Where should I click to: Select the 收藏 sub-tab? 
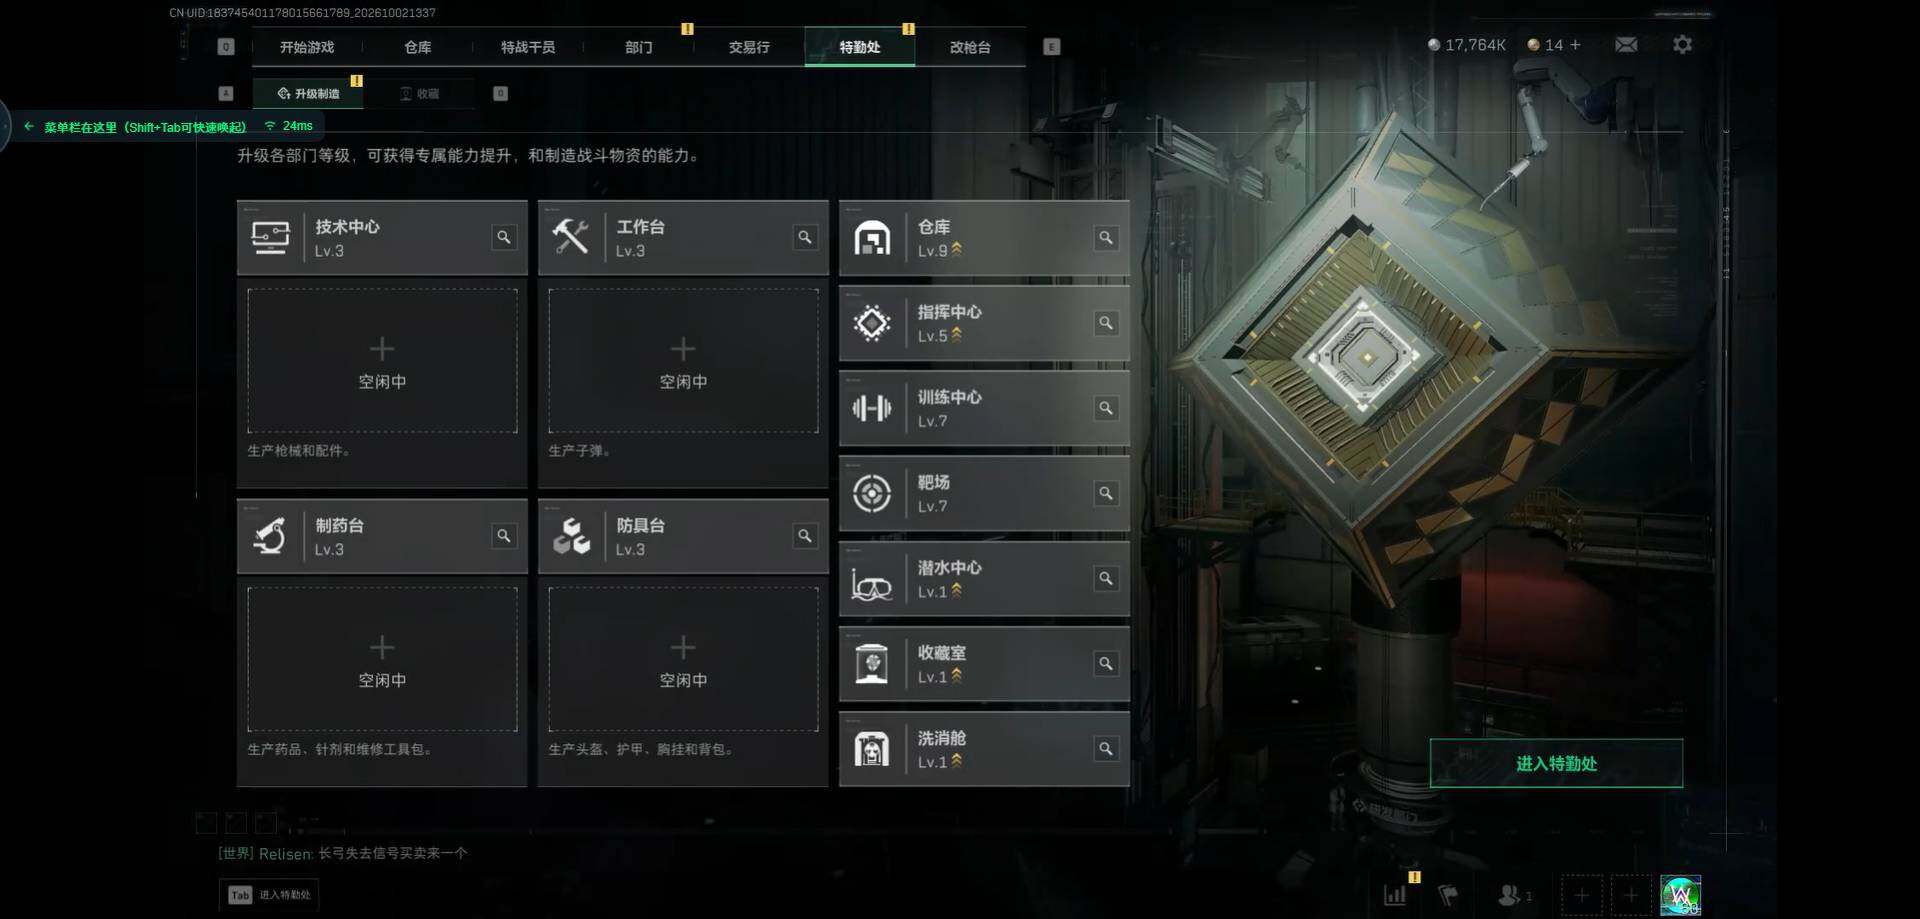(420, 93)
